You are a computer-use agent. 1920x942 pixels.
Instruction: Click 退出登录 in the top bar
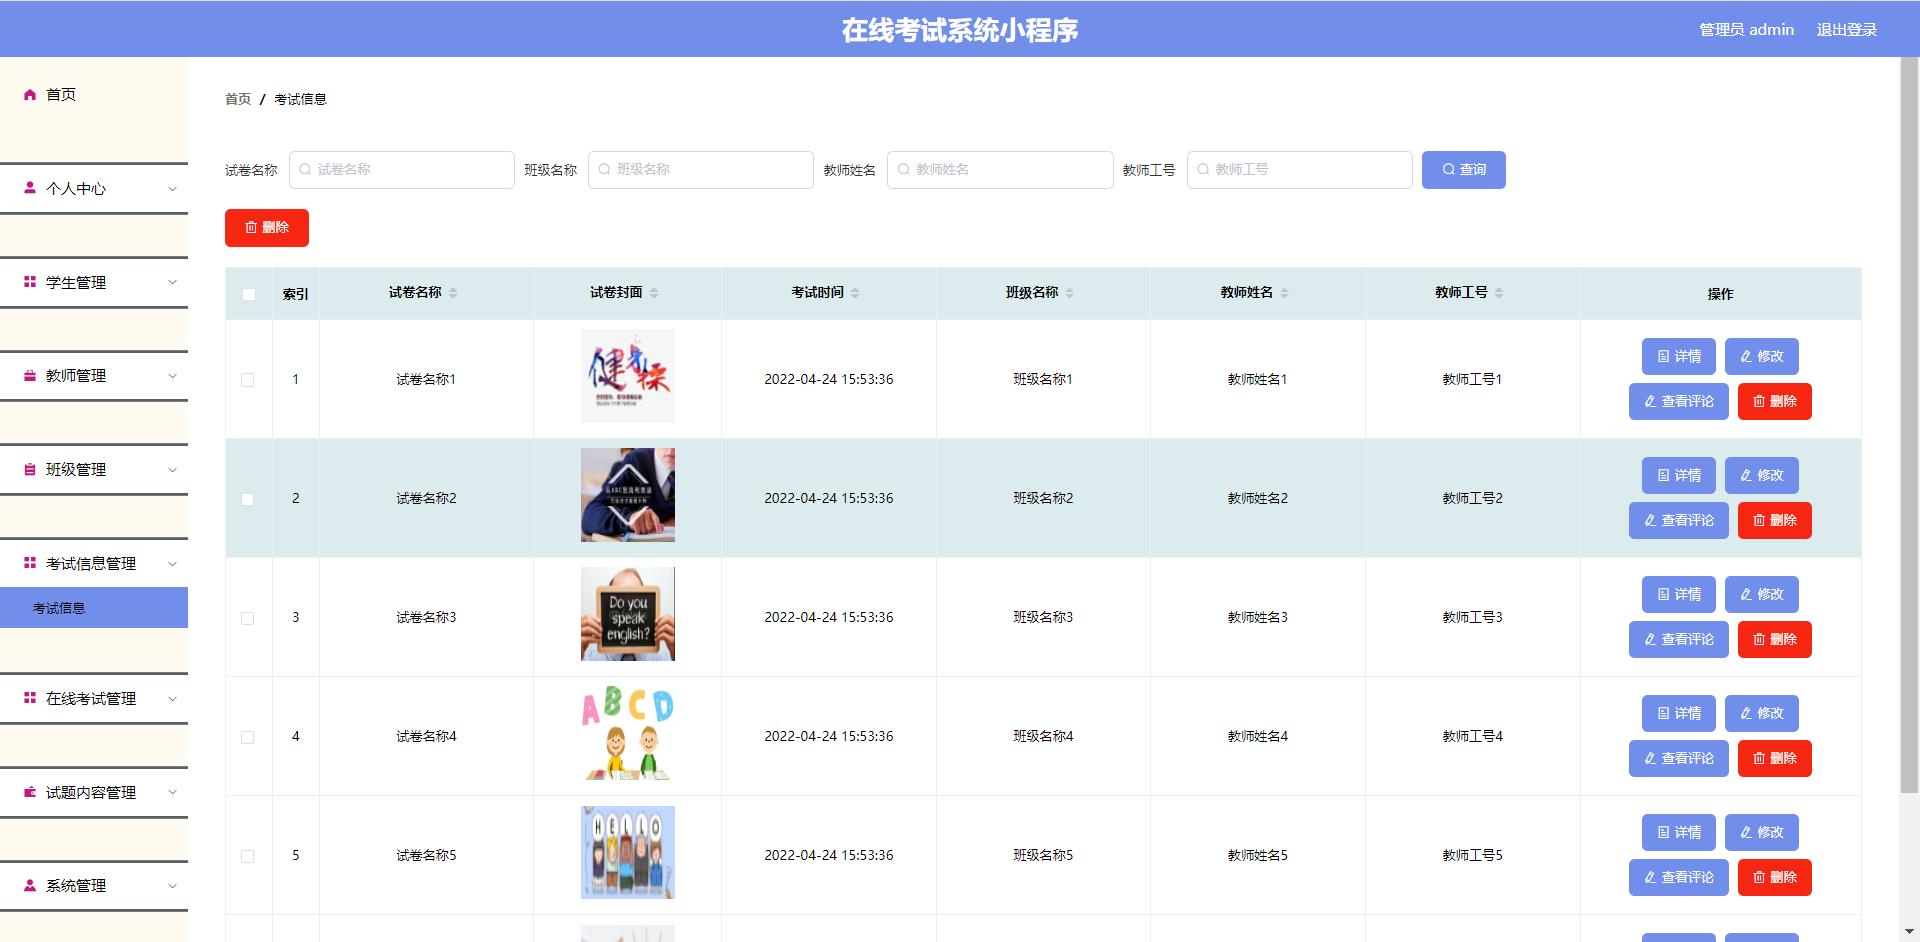coord(1847,29)
